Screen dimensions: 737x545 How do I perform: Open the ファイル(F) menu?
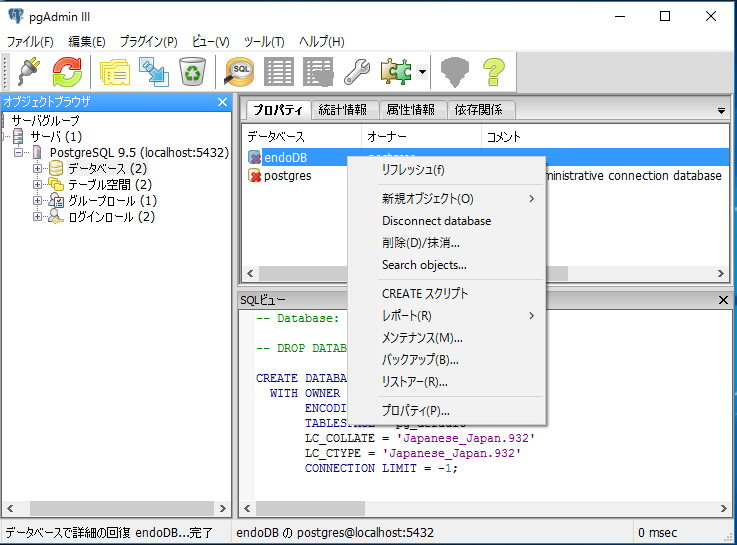pyautogui.click(x=30, y=41)
